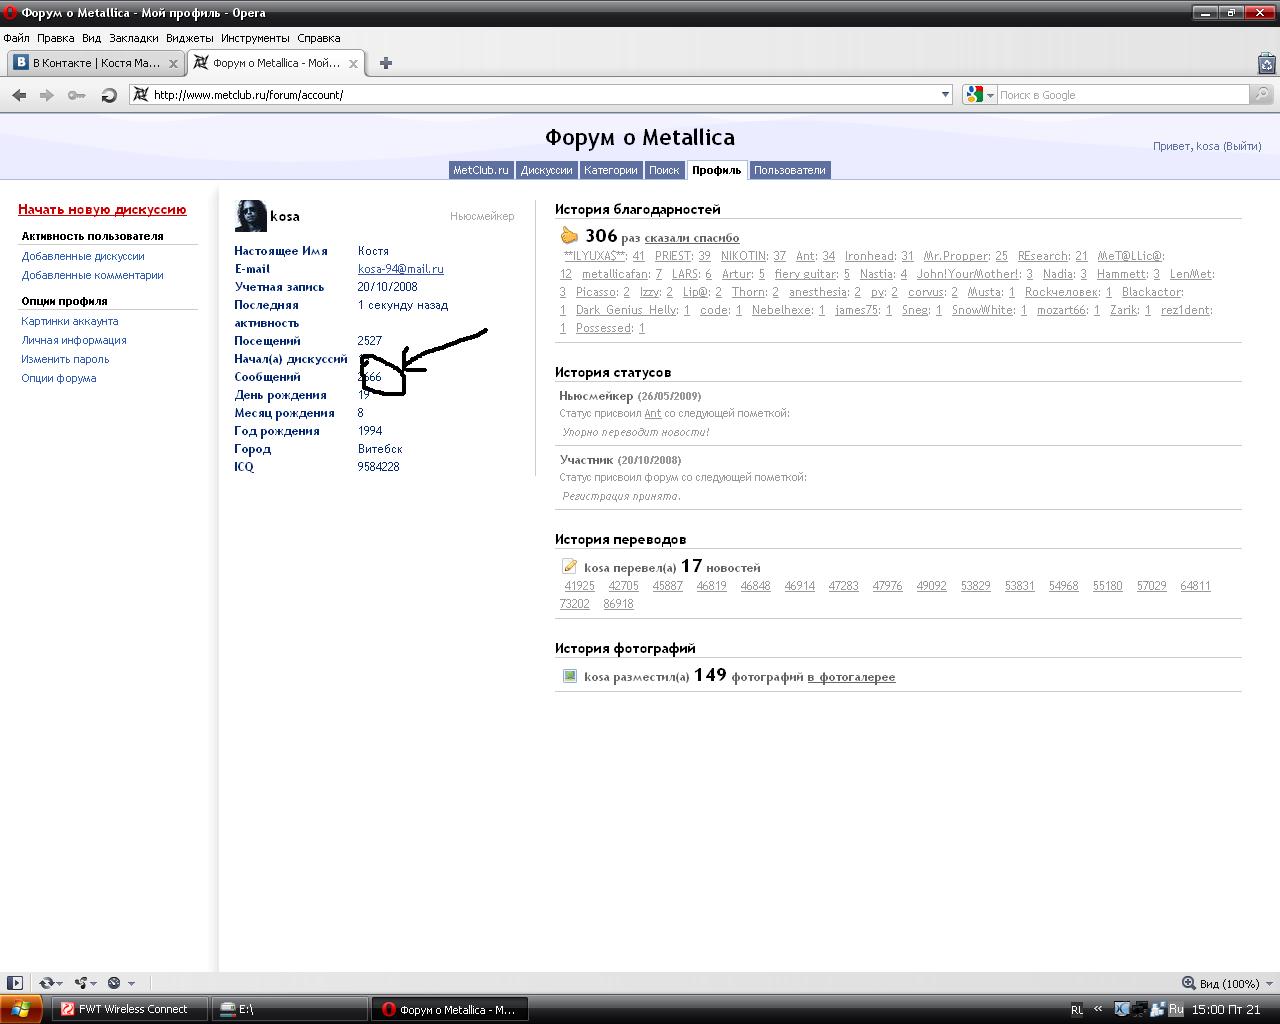The height and width of the screenshot is (1024, 1280).
Task: Expand the address bar history dropdown
Action: 945,95
